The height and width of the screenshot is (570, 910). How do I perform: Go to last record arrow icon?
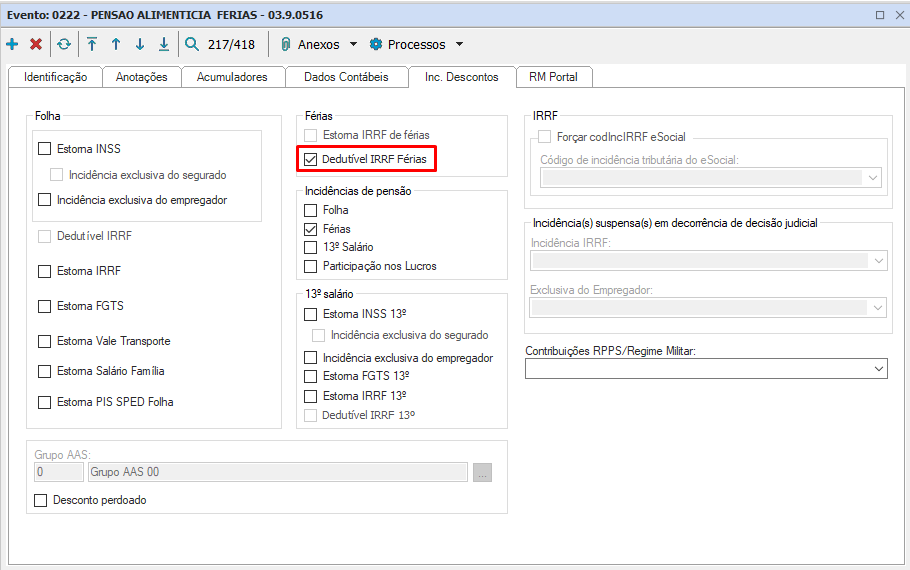pos(164,44)
